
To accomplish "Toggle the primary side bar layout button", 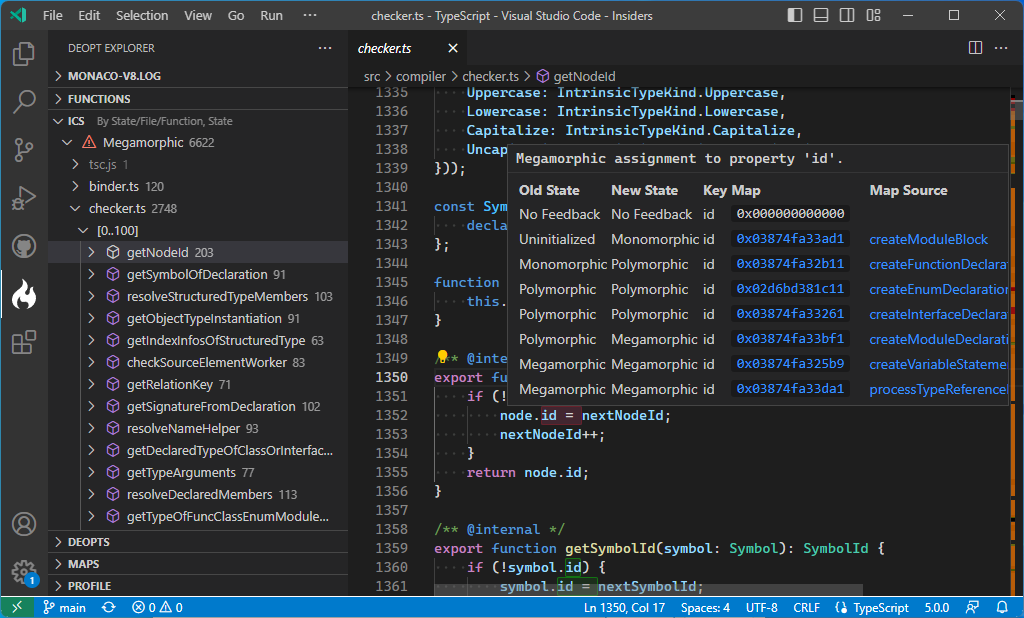I will tap(795, 16).
